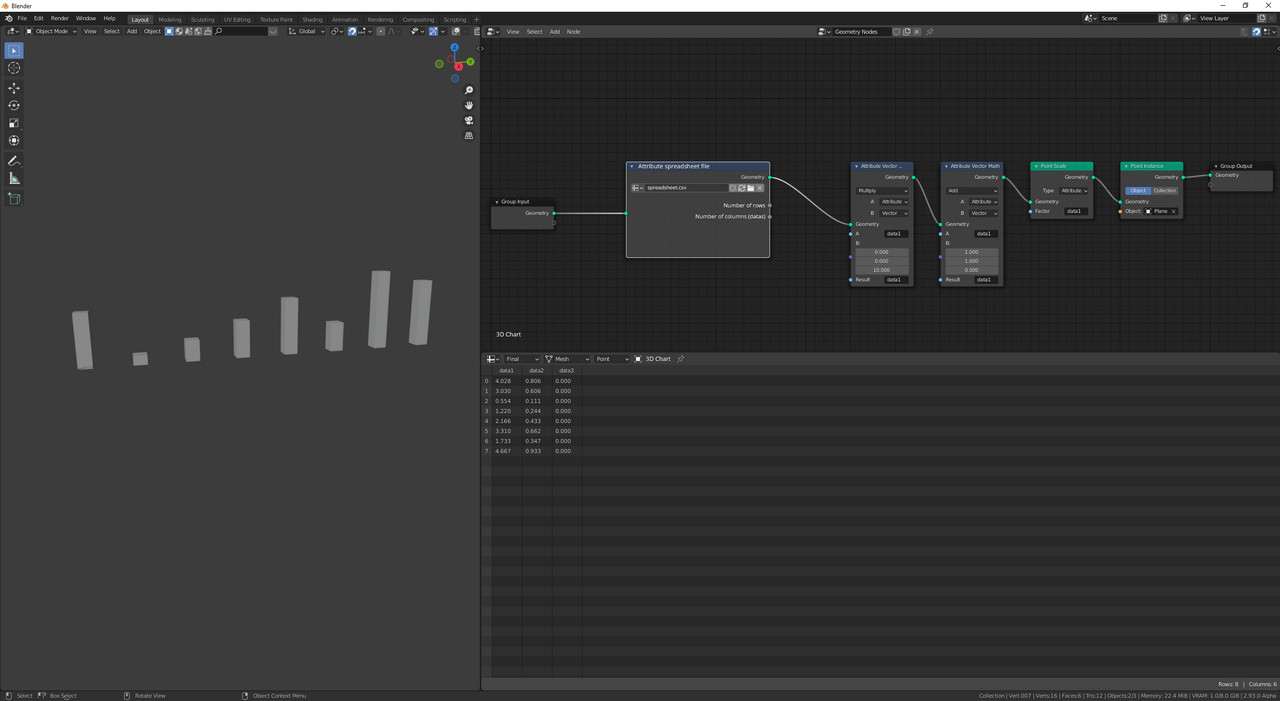Activate the Cursor tool
Image resolution: width=1280 pixels, height=701 pixels.
(14, 68)
